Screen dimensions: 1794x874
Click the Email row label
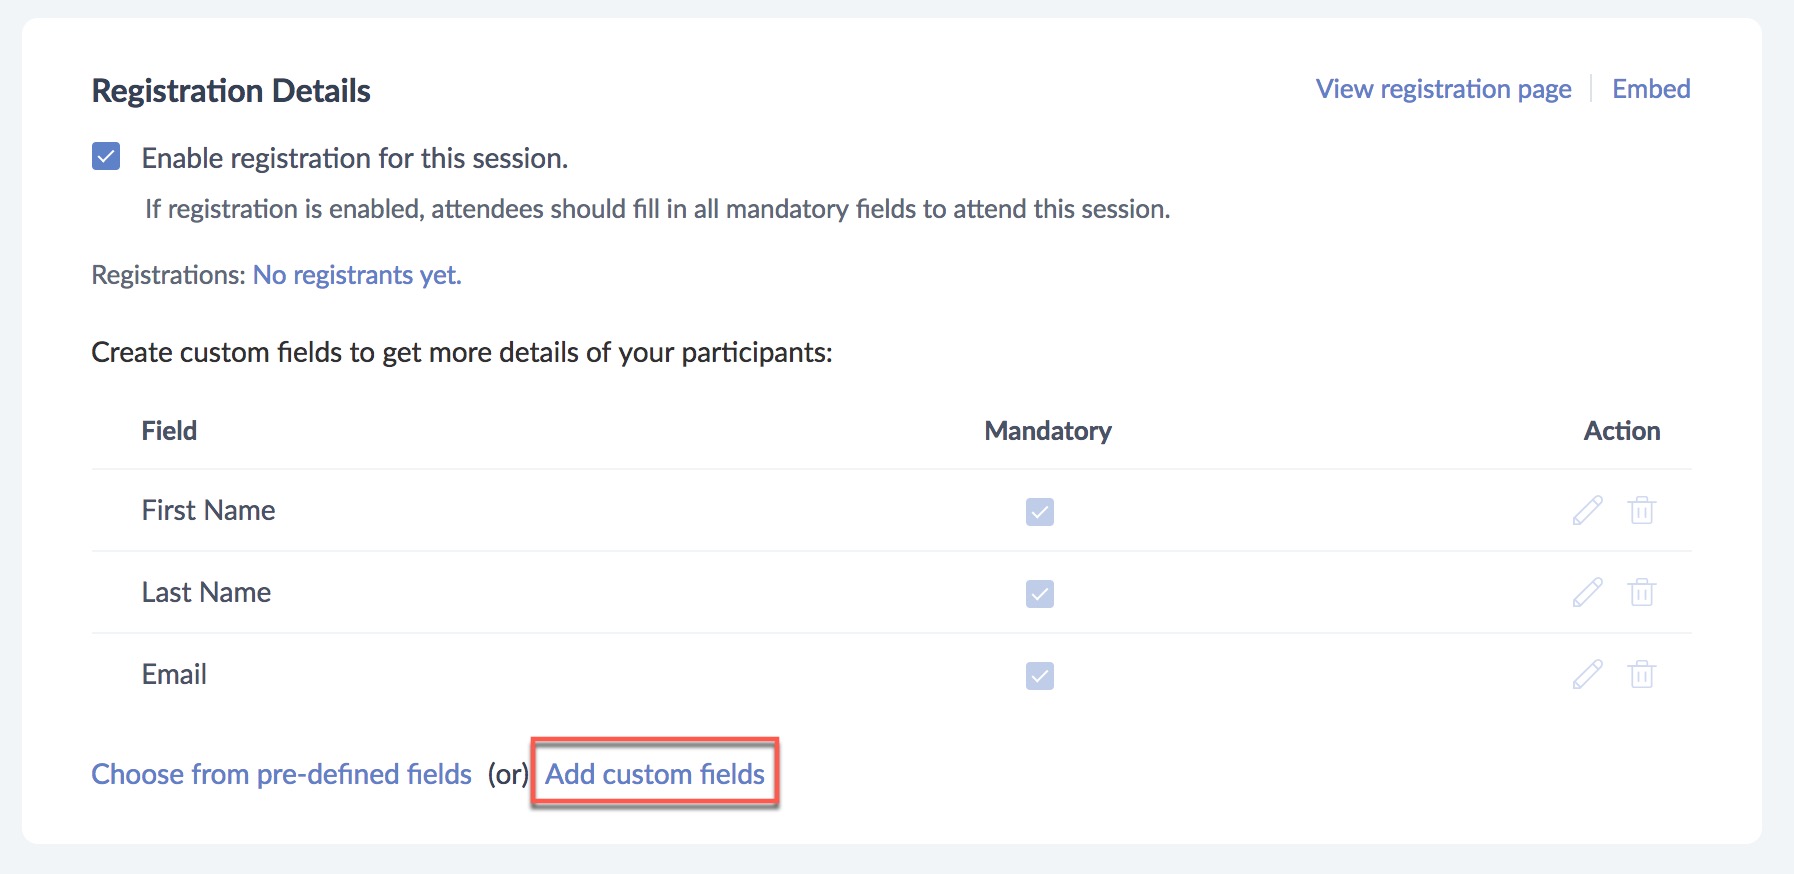174,675
